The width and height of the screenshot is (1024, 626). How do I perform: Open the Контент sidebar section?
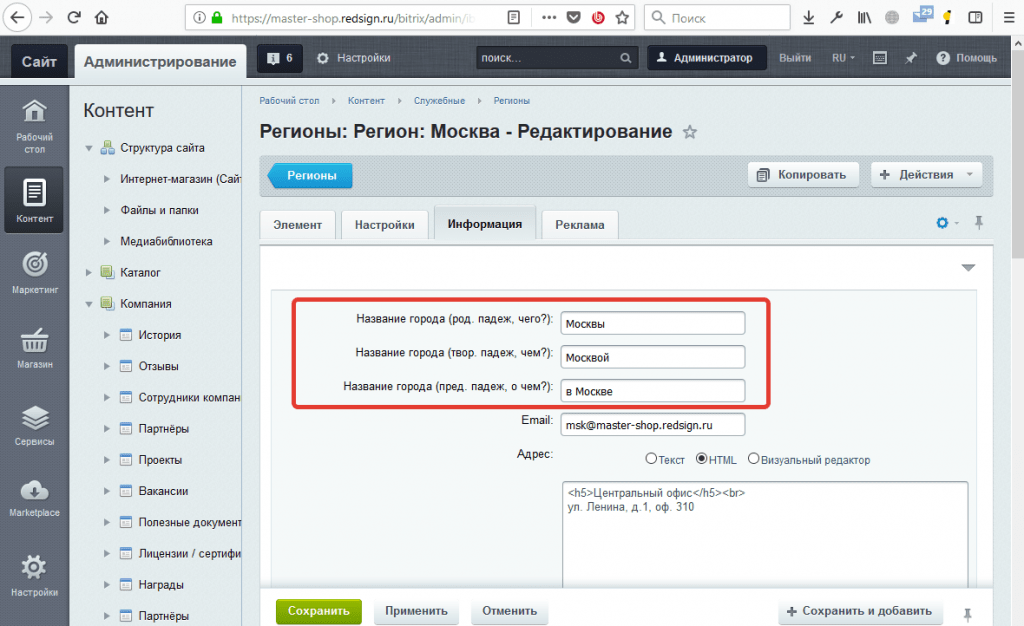point(34,199)
